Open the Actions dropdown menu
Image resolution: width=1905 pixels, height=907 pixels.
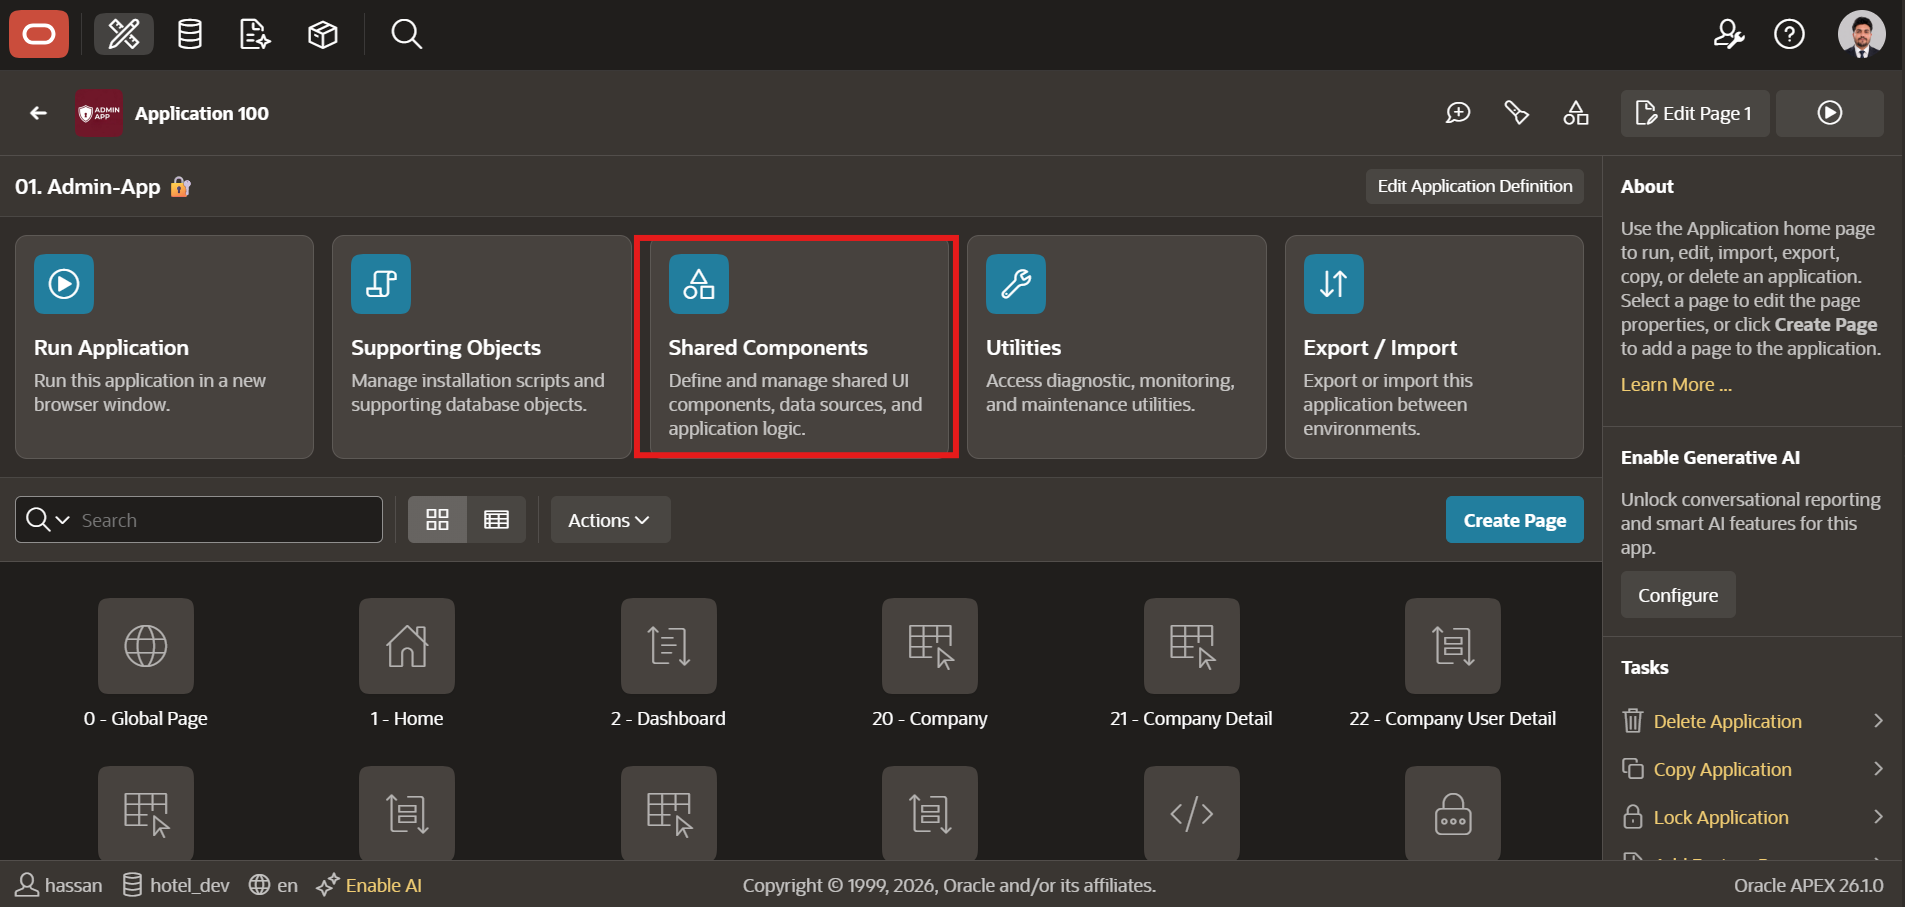click(610, 520)
